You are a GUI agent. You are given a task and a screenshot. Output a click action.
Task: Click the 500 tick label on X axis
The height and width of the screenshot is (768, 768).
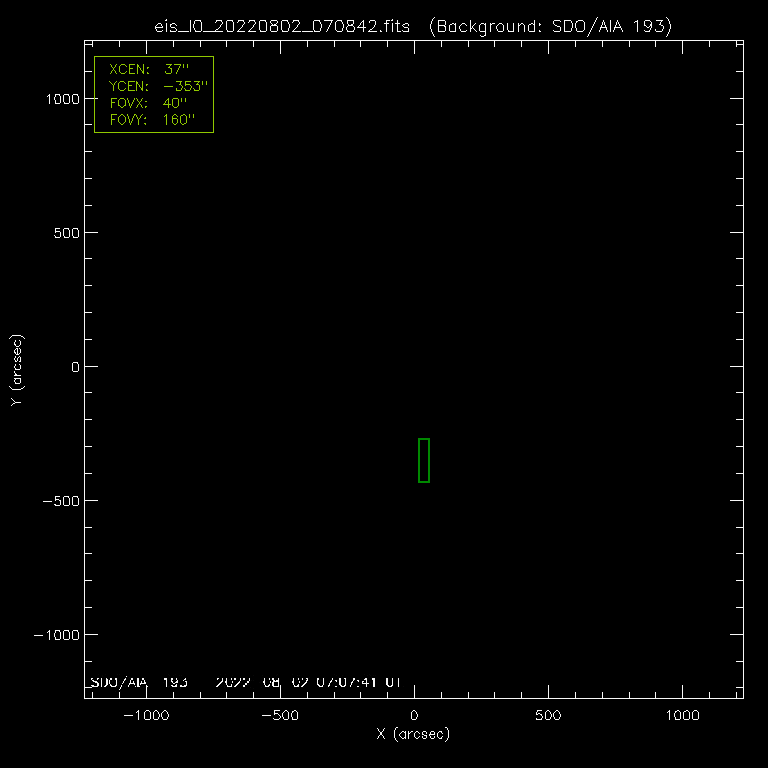point(548,716)
